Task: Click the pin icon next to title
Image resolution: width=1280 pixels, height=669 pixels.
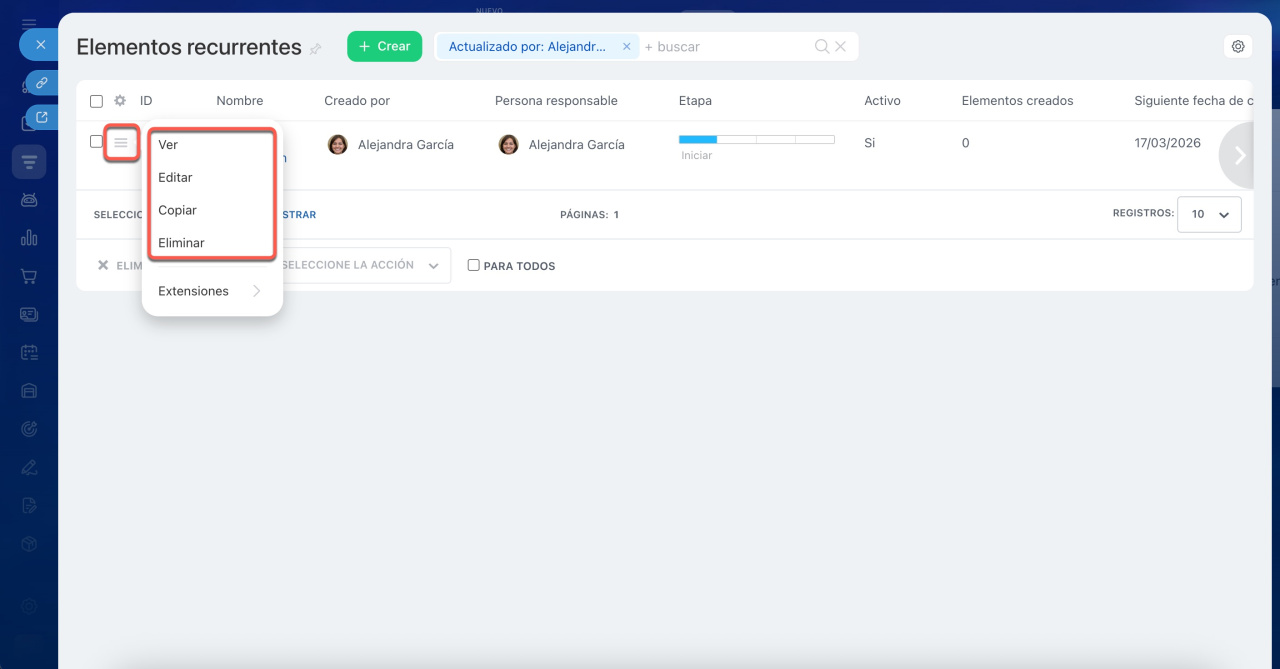Action: point(316,49)
